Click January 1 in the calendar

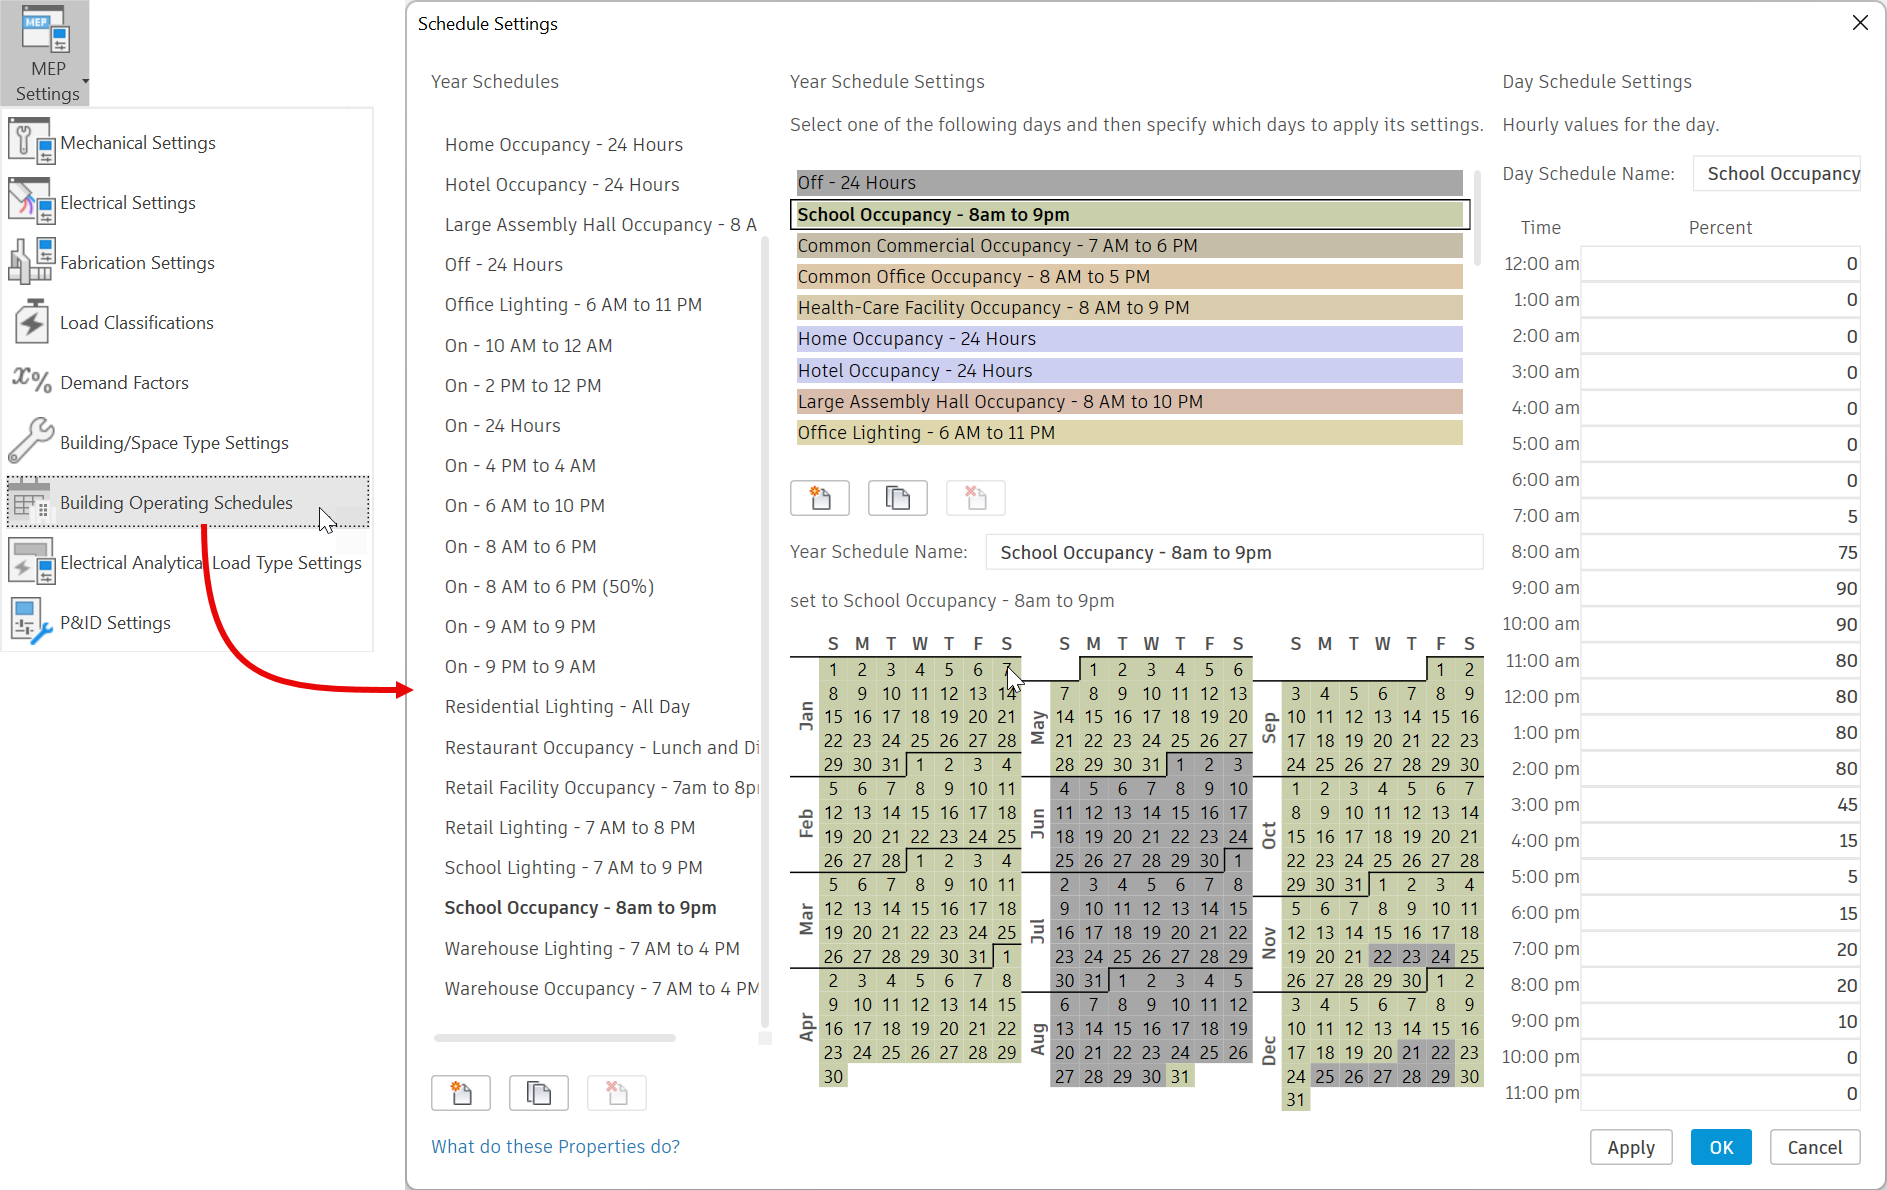[833, 670]
